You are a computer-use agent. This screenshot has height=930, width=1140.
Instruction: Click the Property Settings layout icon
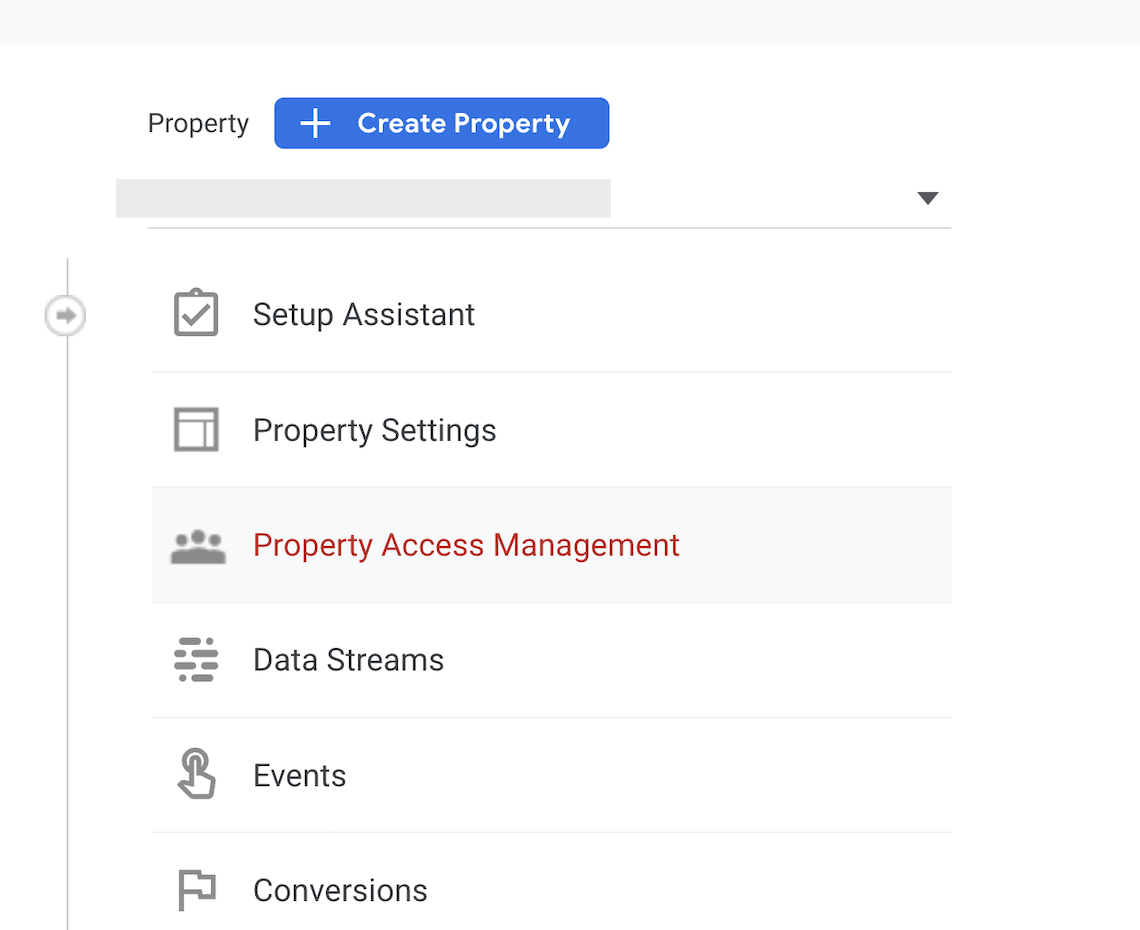point(196,429)
